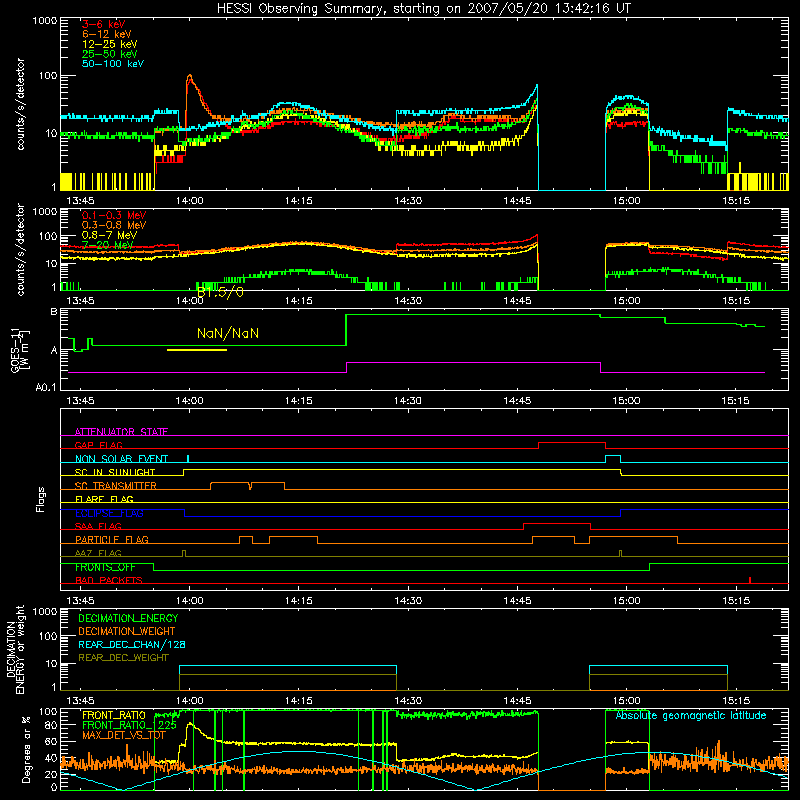Select the 50-100 keV legend label

(x=113, y=64)
